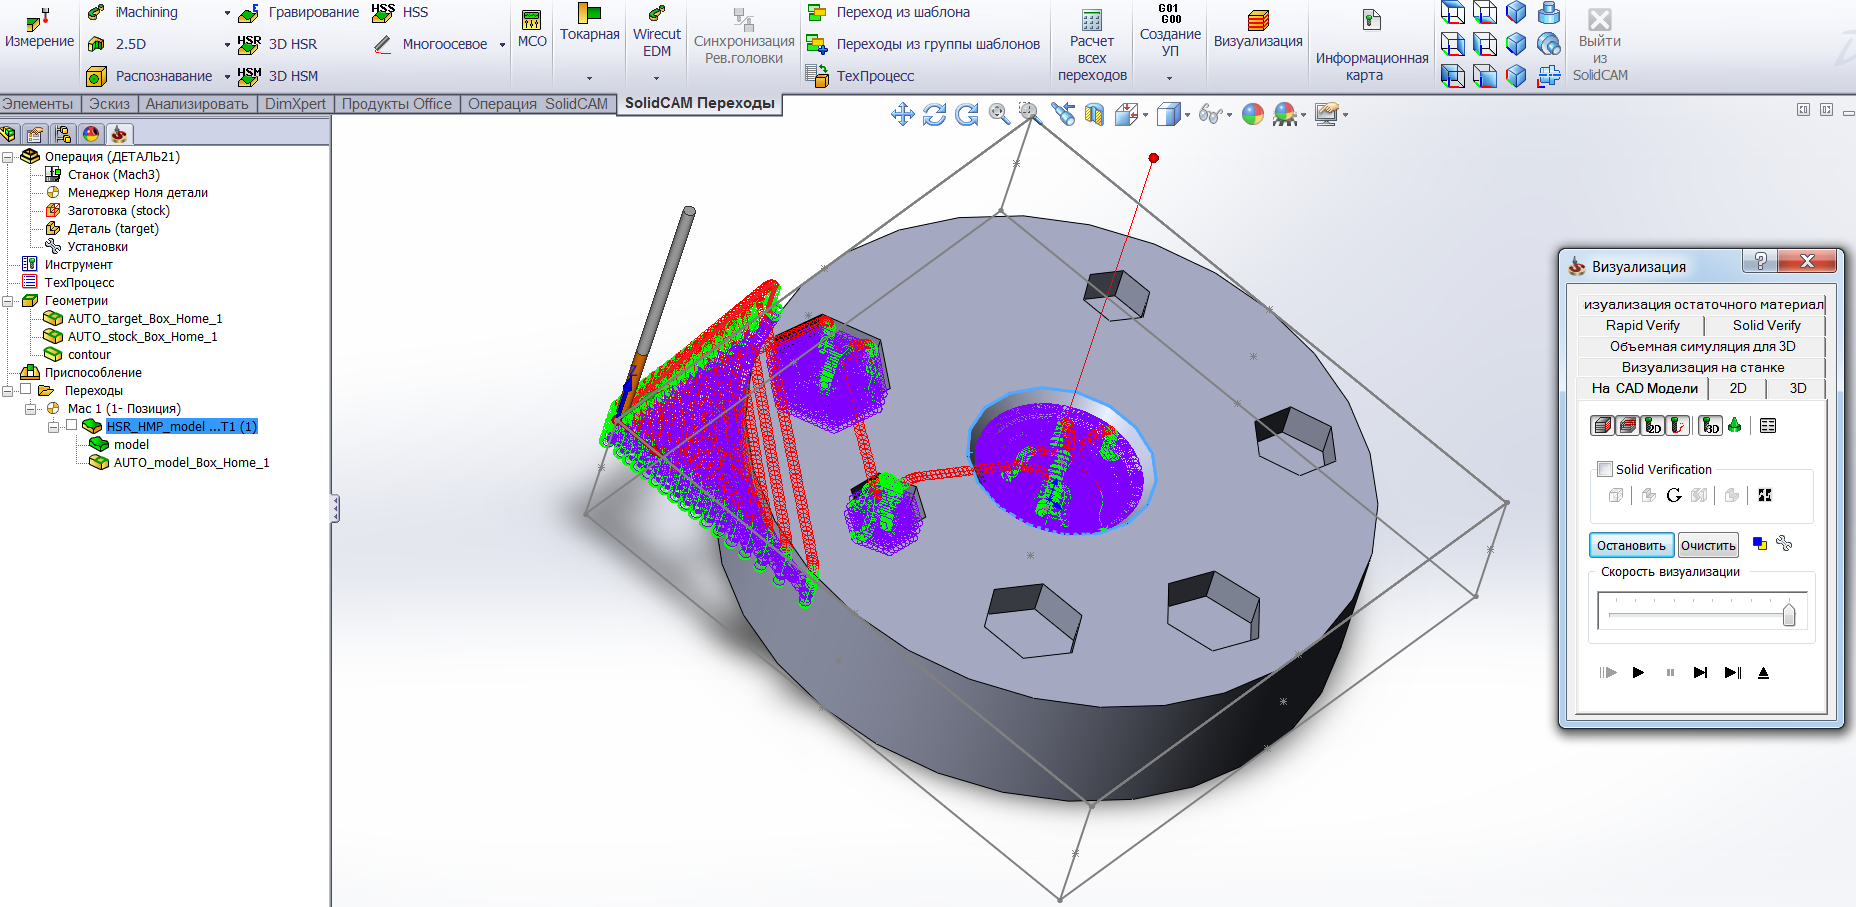Switch to Rapid Verify simulation tab
Image resolution: width=1856 pixels, height=907 pixels.
pos(1642,325)
